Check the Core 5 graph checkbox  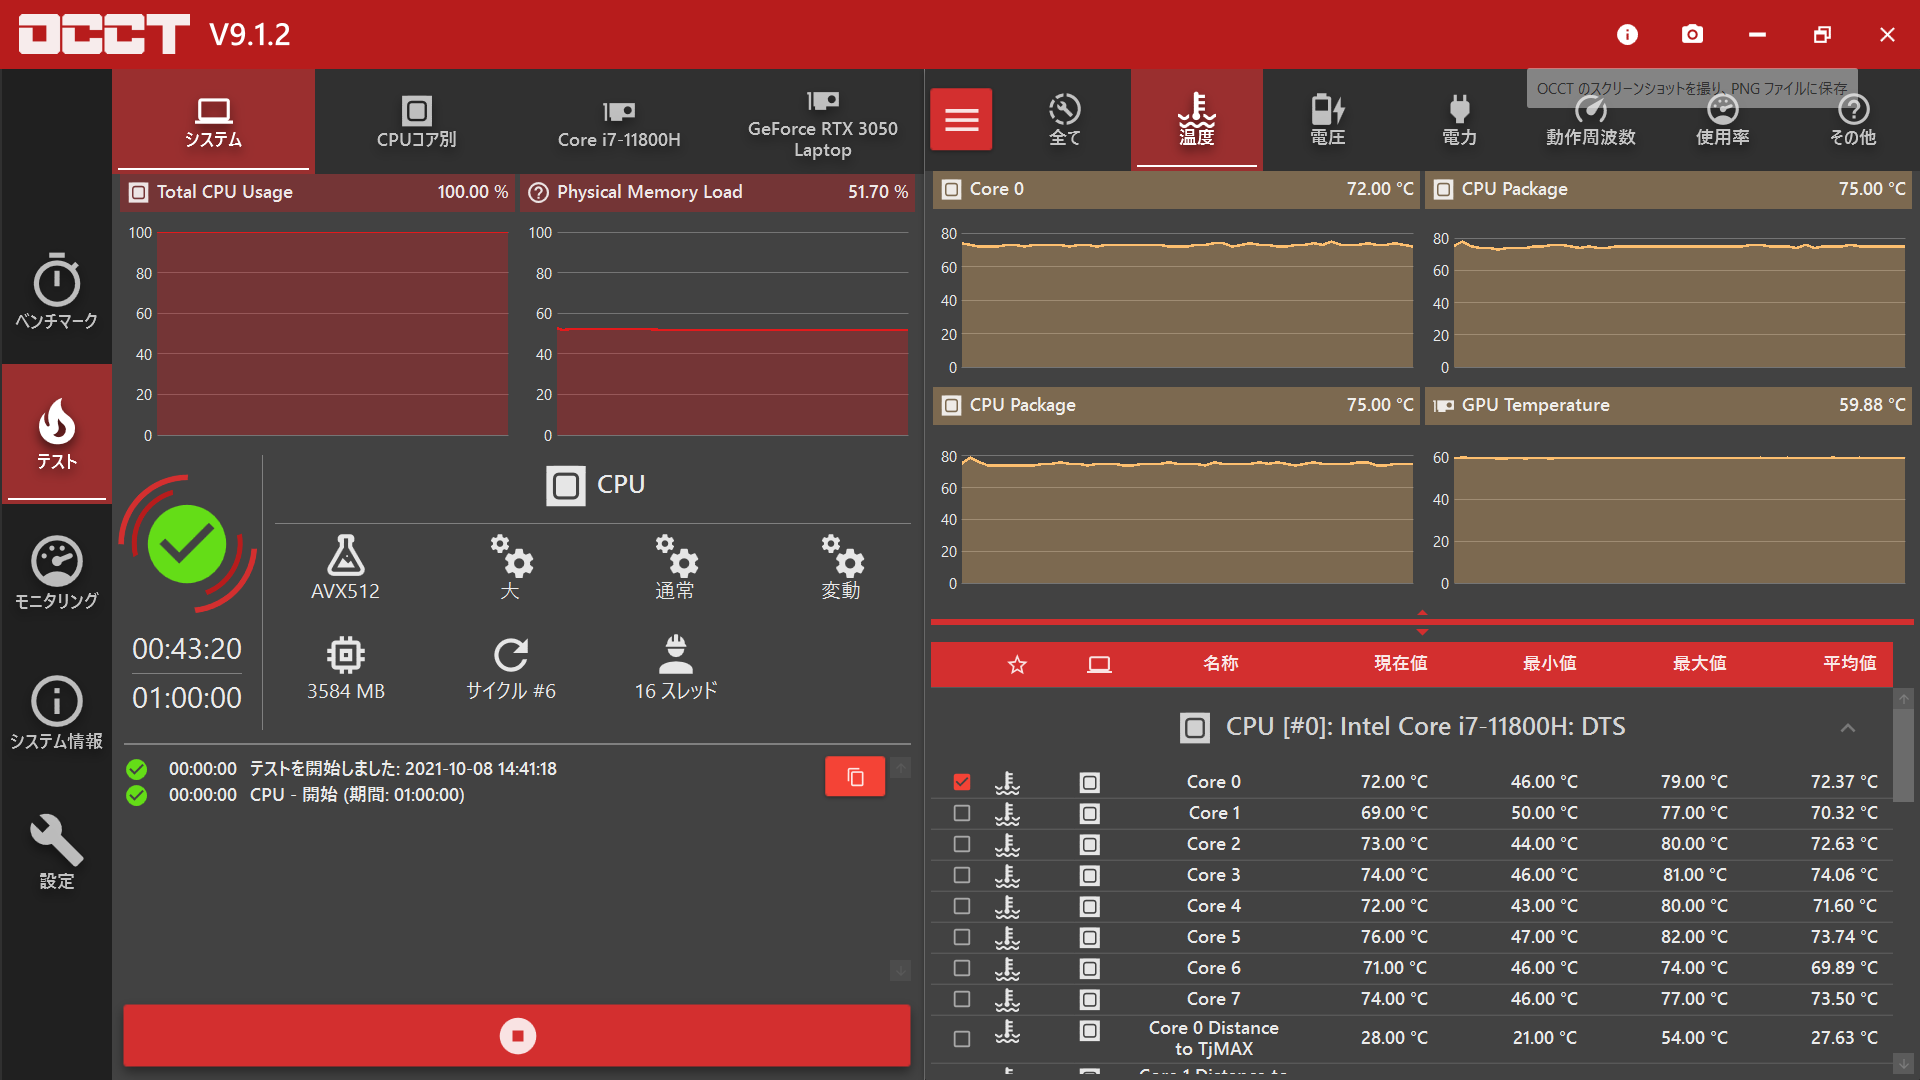pos(962,937)
